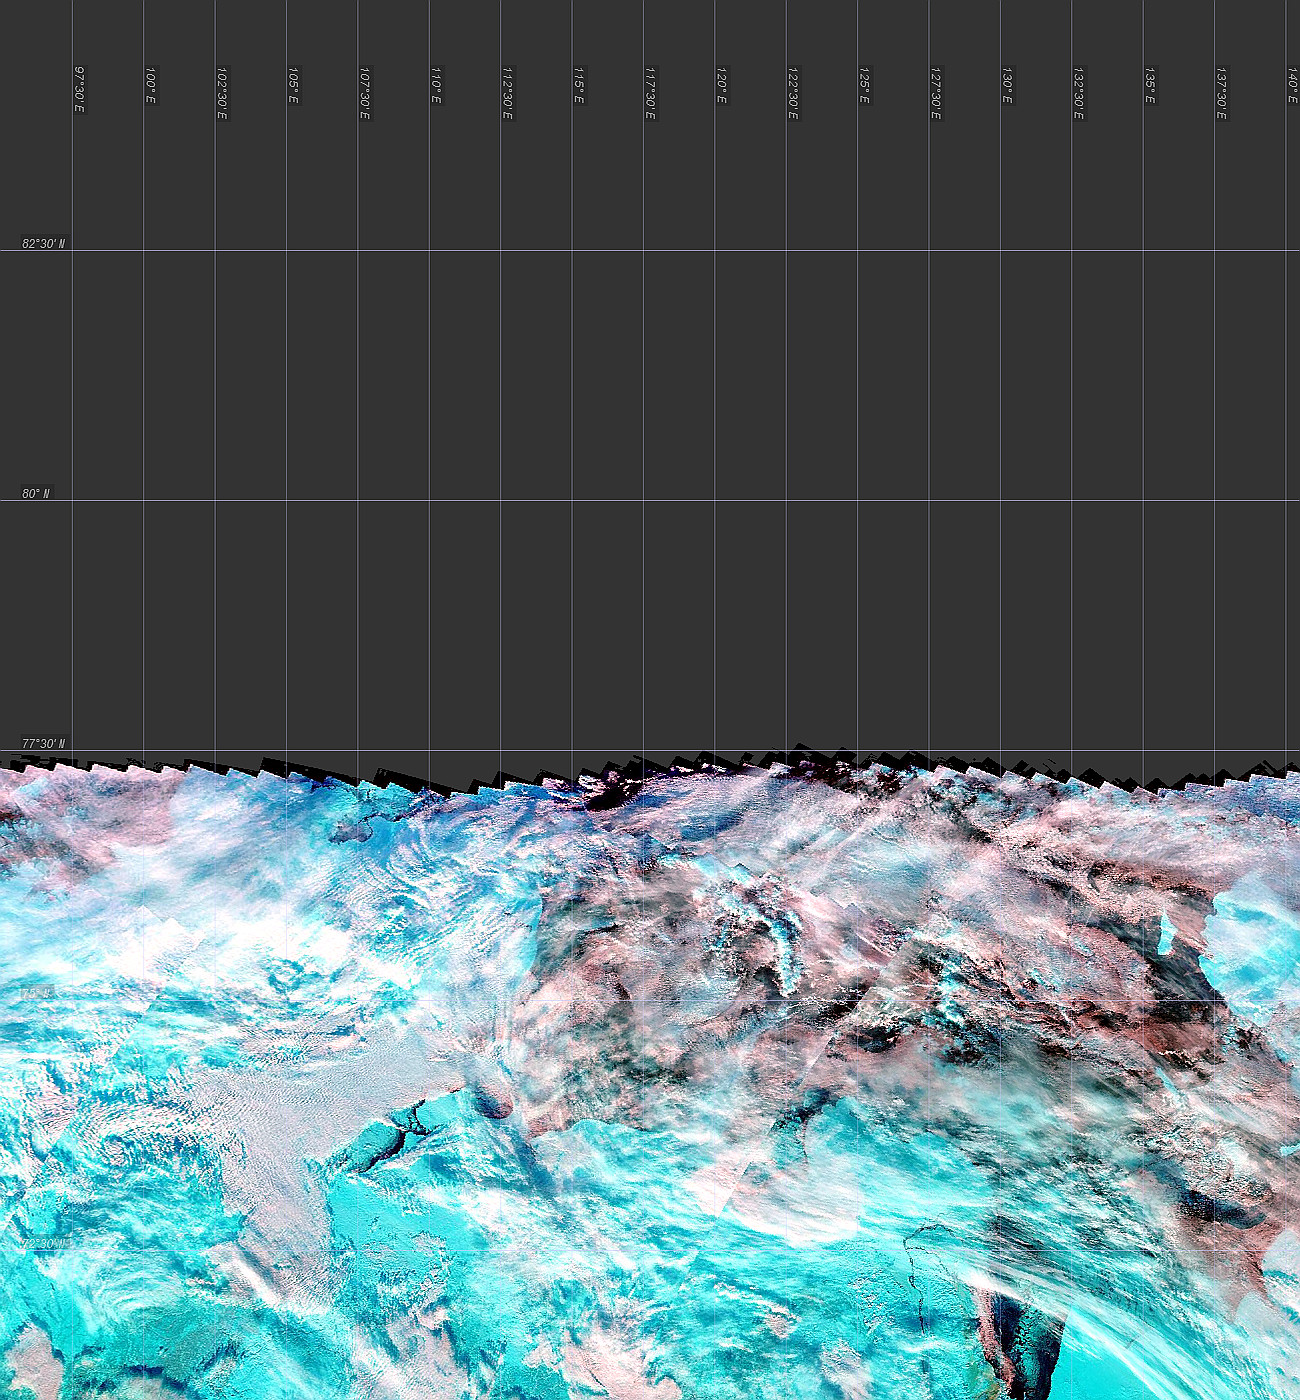Viewport: 1300px width, 1400px height.
Task: Click the 122°30' E longitude label
Action: 794,94
